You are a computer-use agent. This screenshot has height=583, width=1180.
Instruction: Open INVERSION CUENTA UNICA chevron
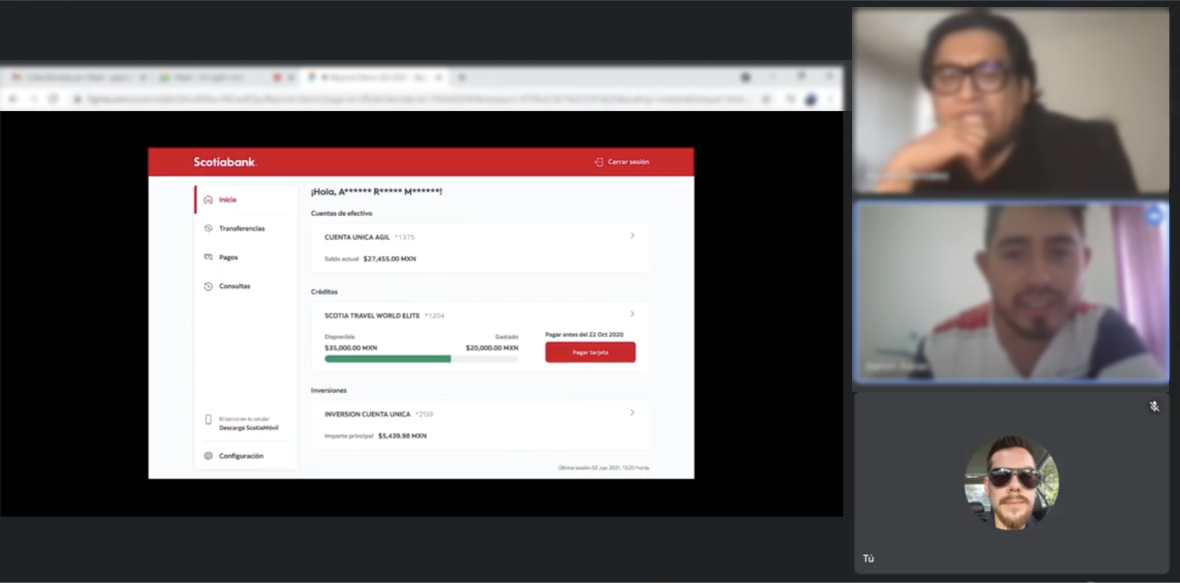pyautogui.click(x=632, y=412)
